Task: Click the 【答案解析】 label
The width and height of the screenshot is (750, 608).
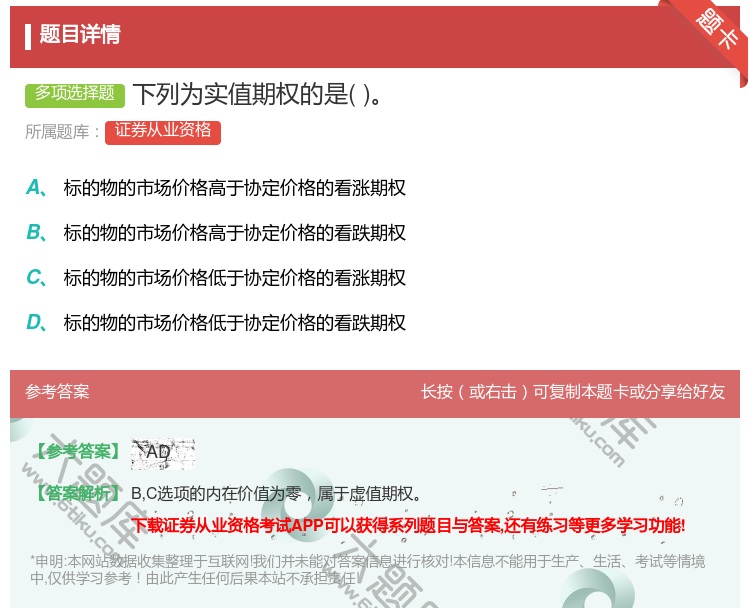Action: tap(77, 493)
